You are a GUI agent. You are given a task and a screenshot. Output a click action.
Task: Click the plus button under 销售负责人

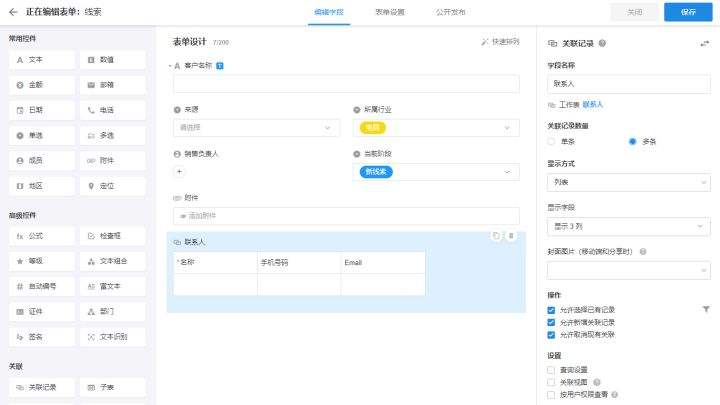(x=180, y=172)
